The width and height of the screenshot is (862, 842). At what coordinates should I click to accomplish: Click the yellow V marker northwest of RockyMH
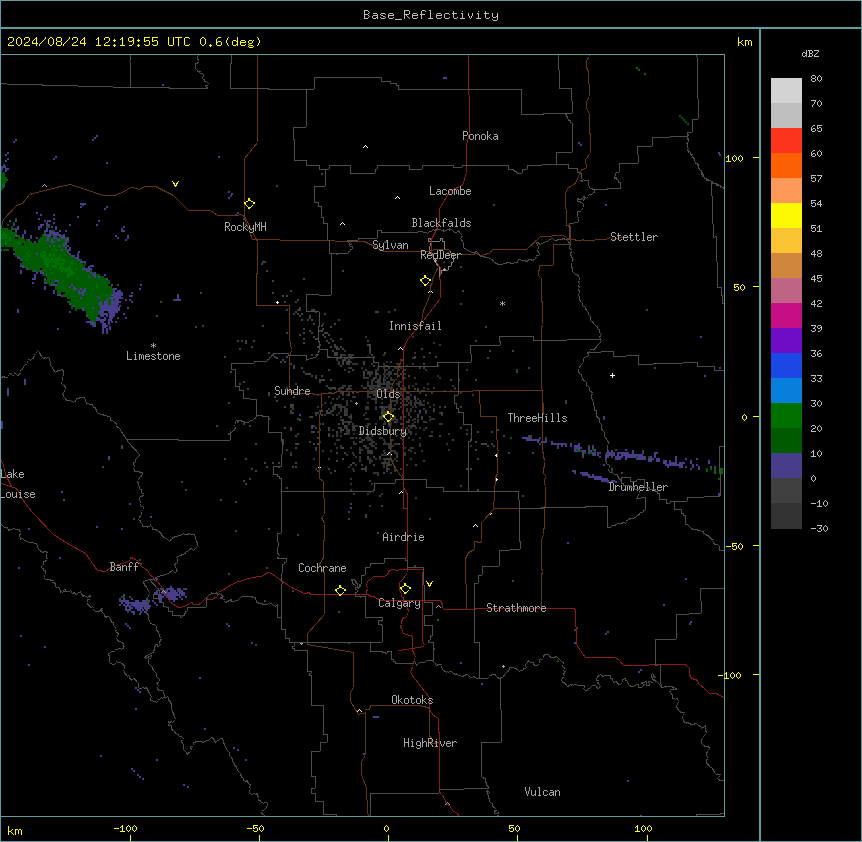tap(175, 184)
